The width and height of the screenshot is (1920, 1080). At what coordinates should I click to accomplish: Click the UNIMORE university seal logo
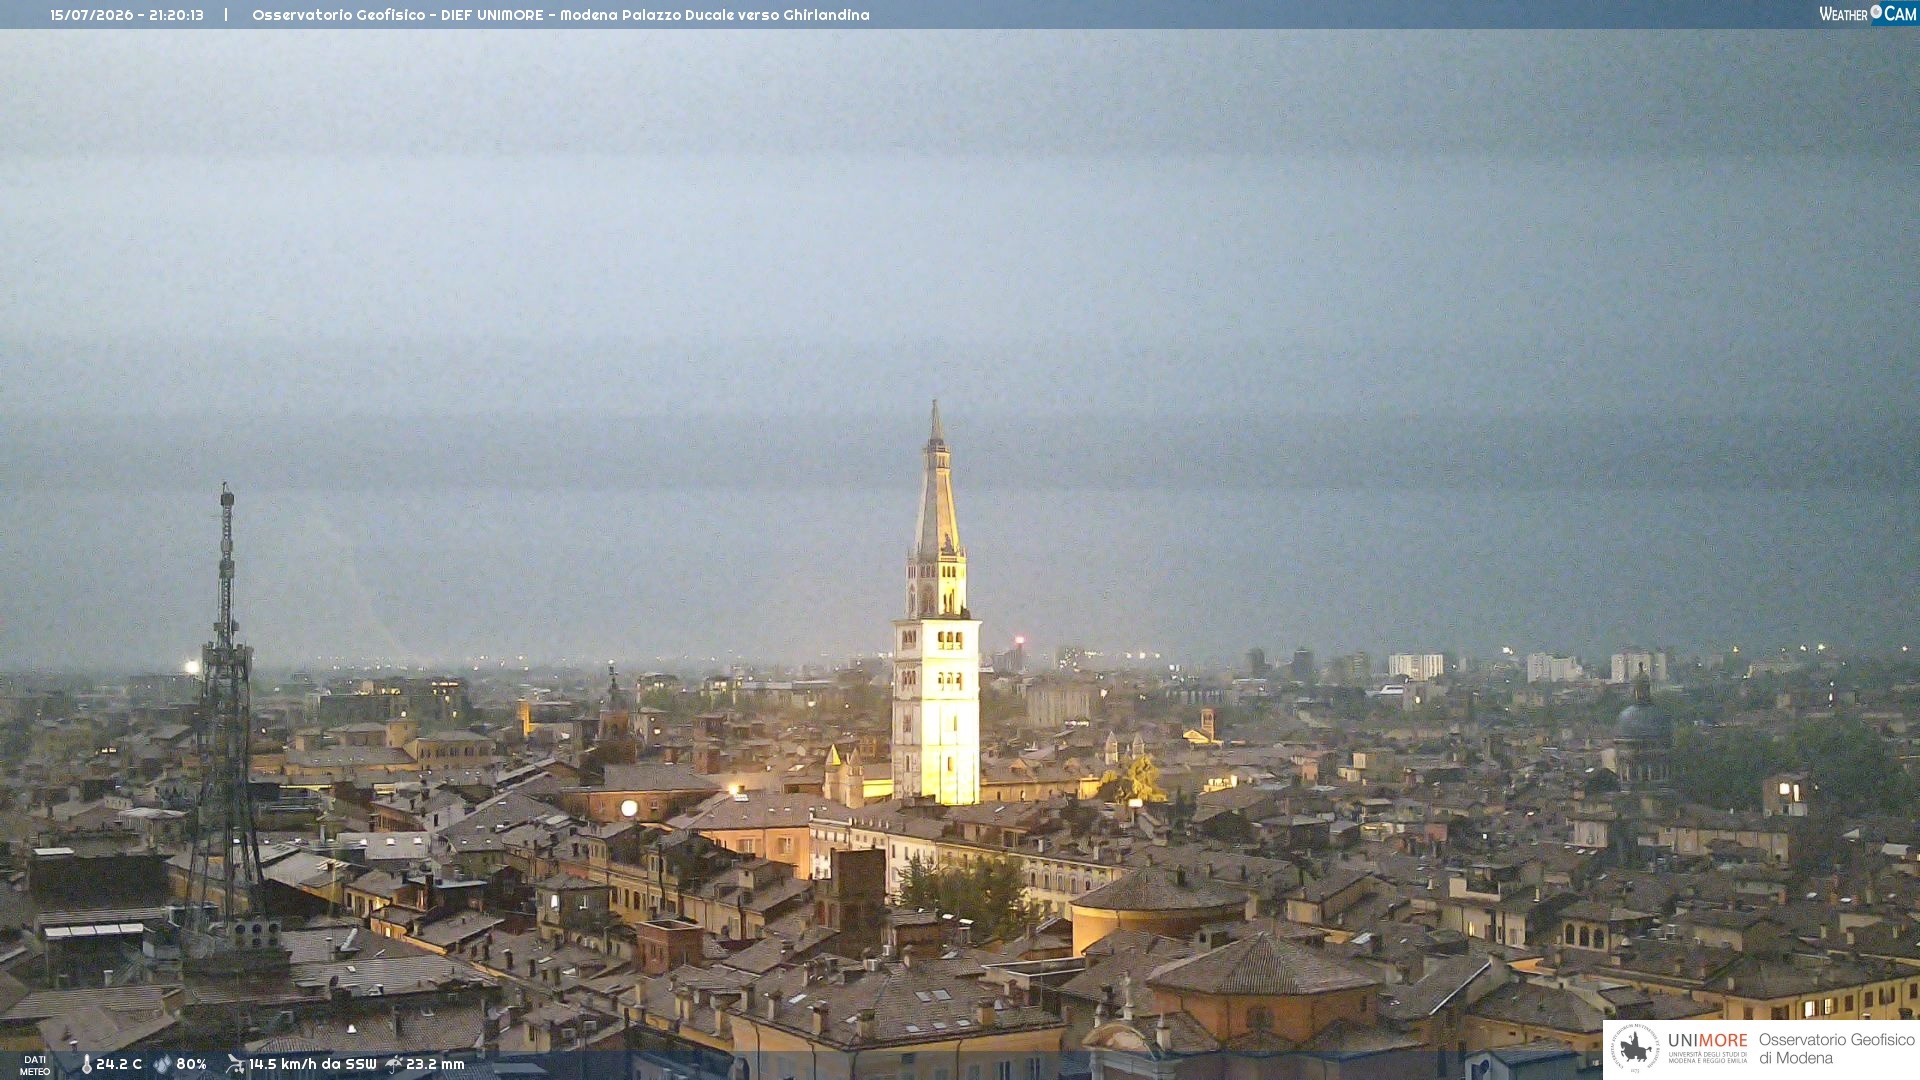click(x=1635, y=1048)
